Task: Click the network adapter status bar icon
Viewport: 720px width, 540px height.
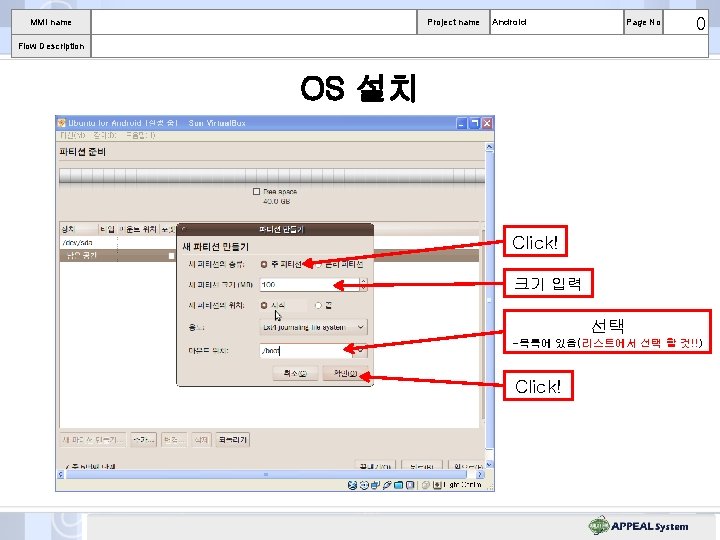Action: [x=375, y=485]
